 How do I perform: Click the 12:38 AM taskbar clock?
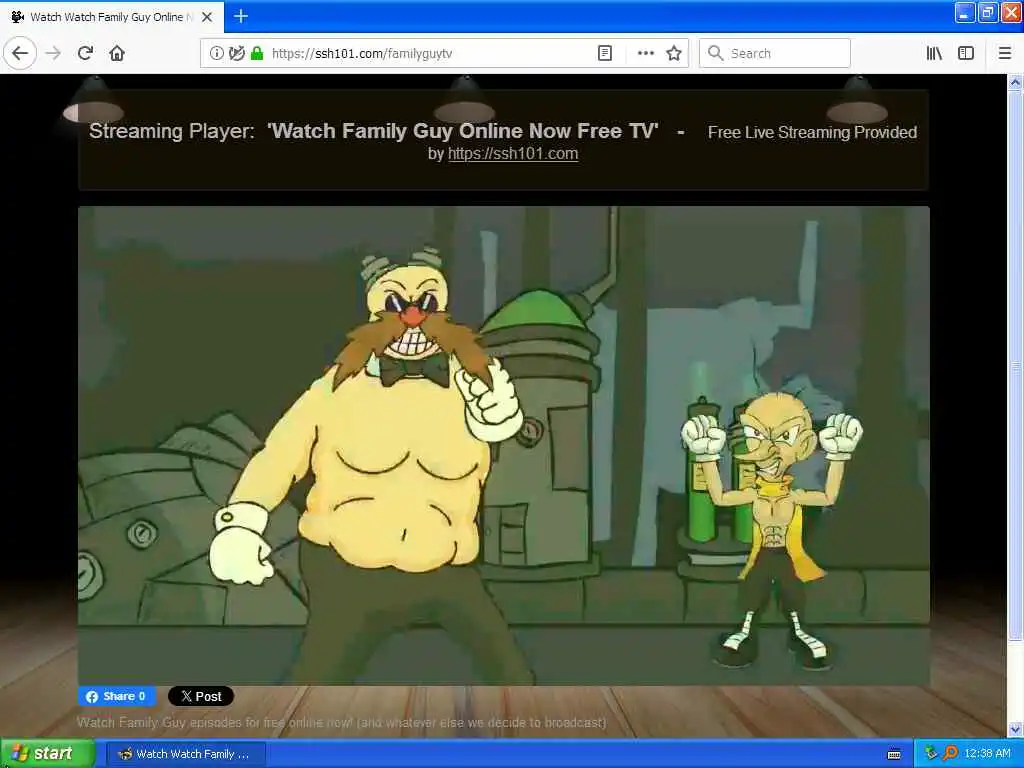pos(987,754)
